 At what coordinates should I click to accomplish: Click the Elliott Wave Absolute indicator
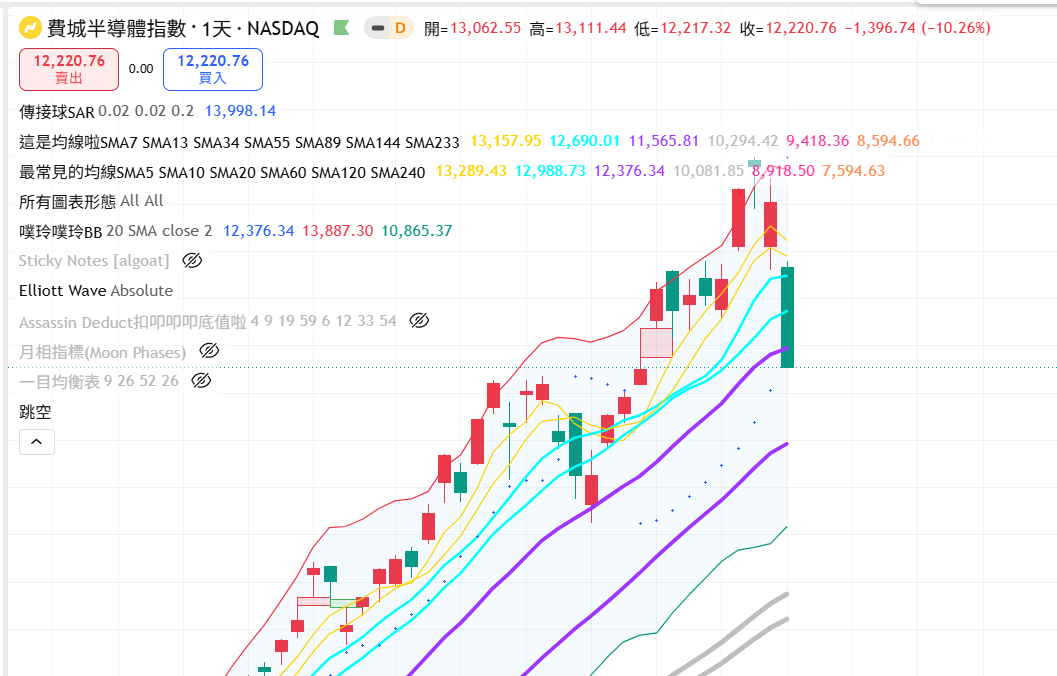click(x=96, y=290)
